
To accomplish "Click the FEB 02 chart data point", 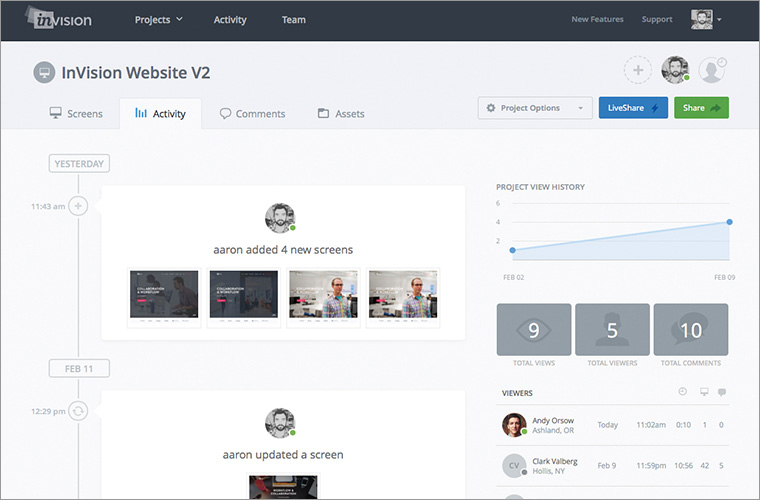I will pos(513,250).
